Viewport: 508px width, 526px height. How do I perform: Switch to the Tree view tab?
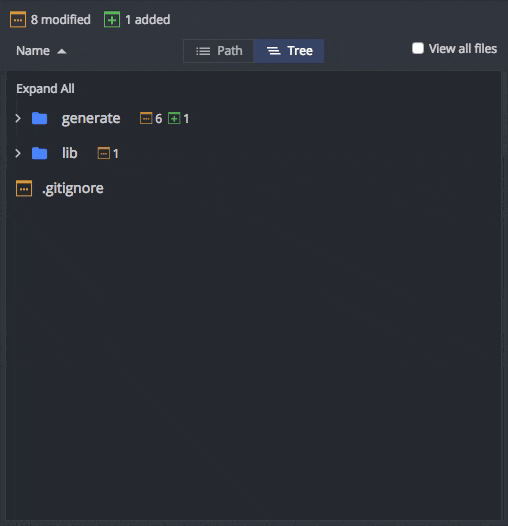289,51
